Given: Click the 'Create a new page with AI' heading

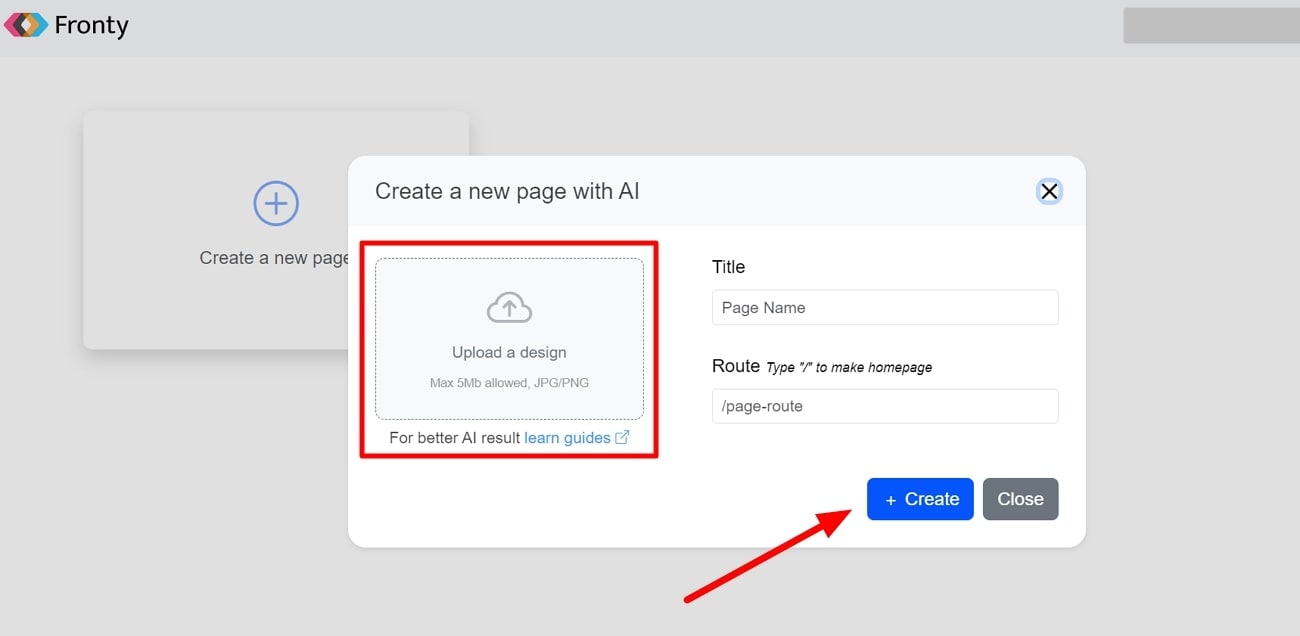Looking at the screenshot, I should [507, 191].
